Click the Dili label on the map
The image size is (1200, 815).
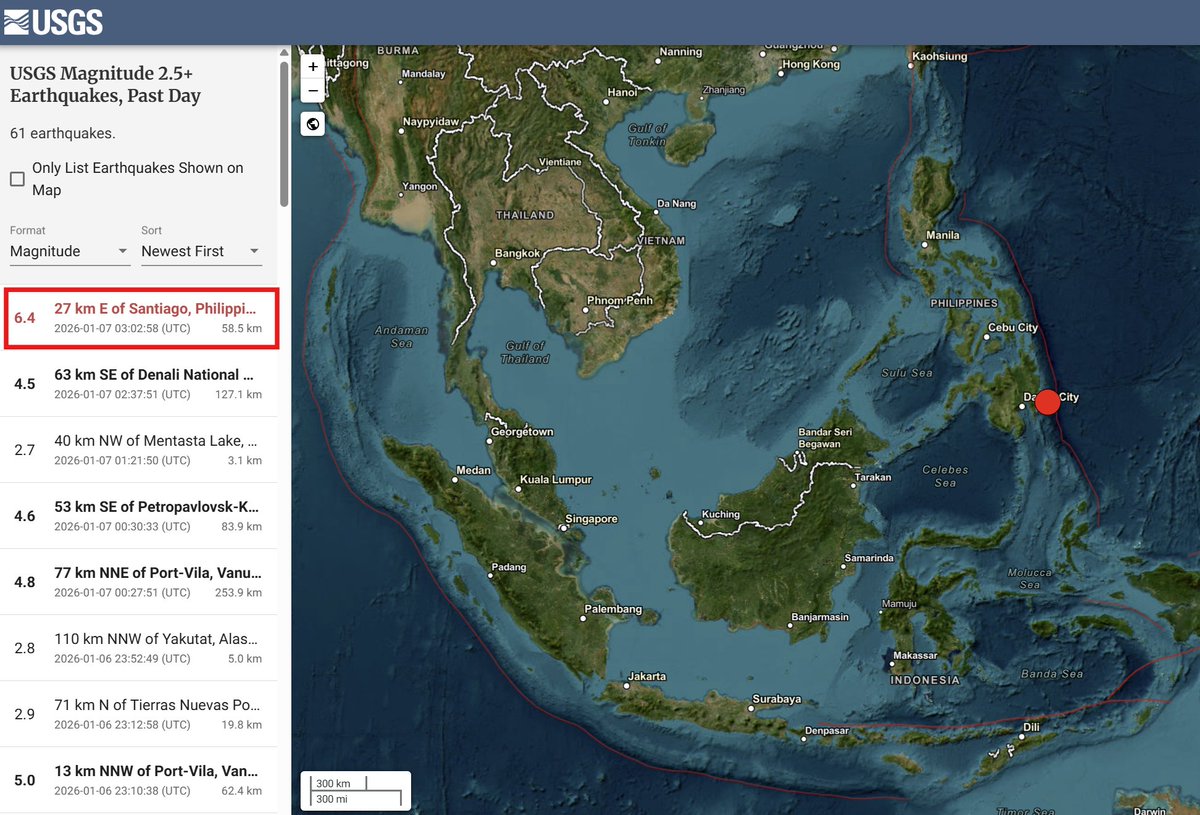[1031, 727]
